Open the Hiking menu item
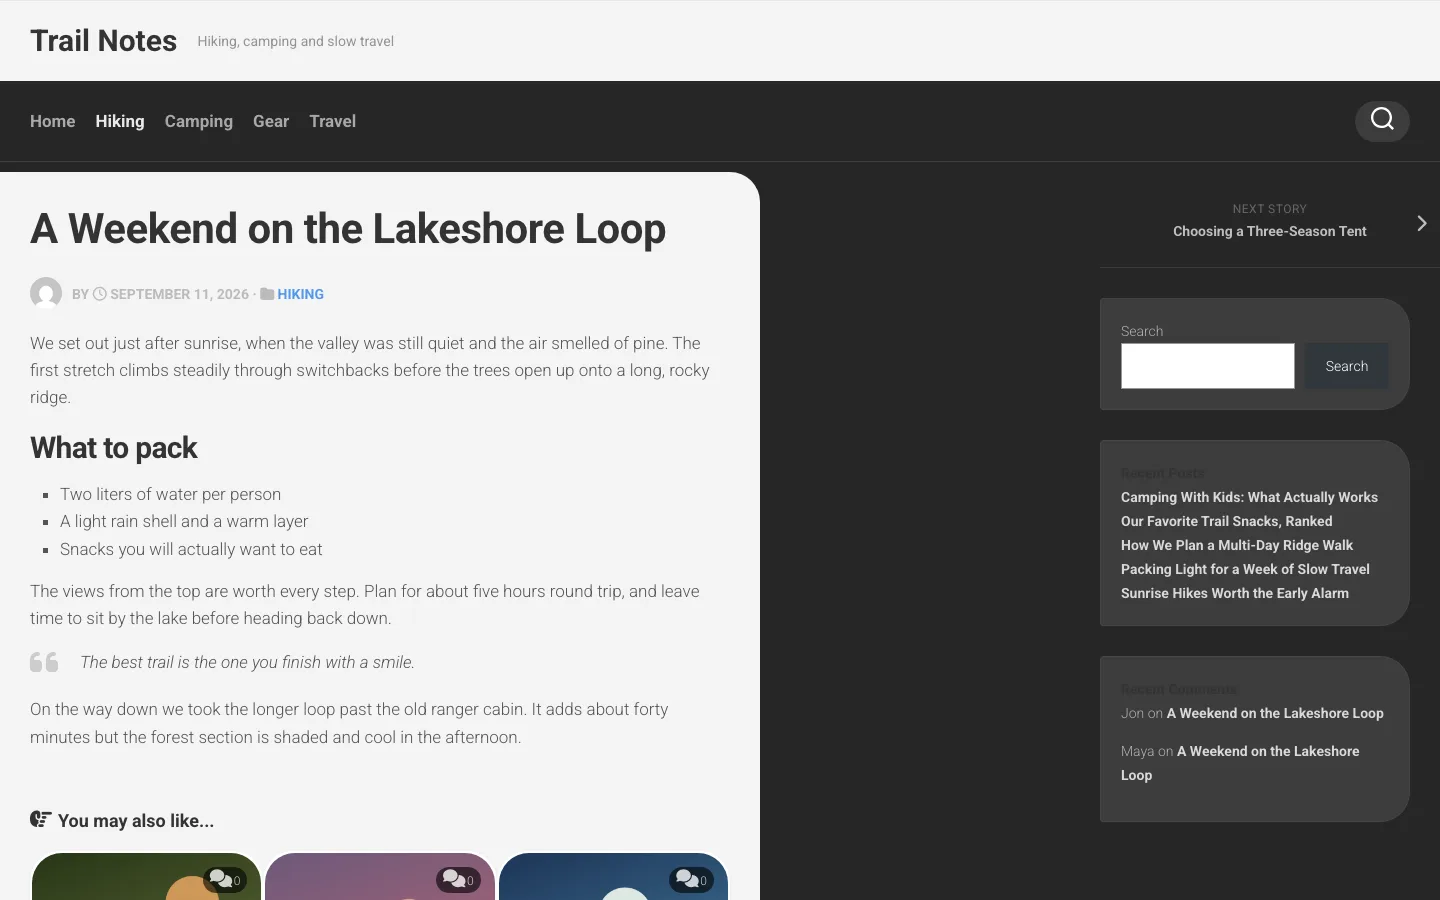 [120, 121]
